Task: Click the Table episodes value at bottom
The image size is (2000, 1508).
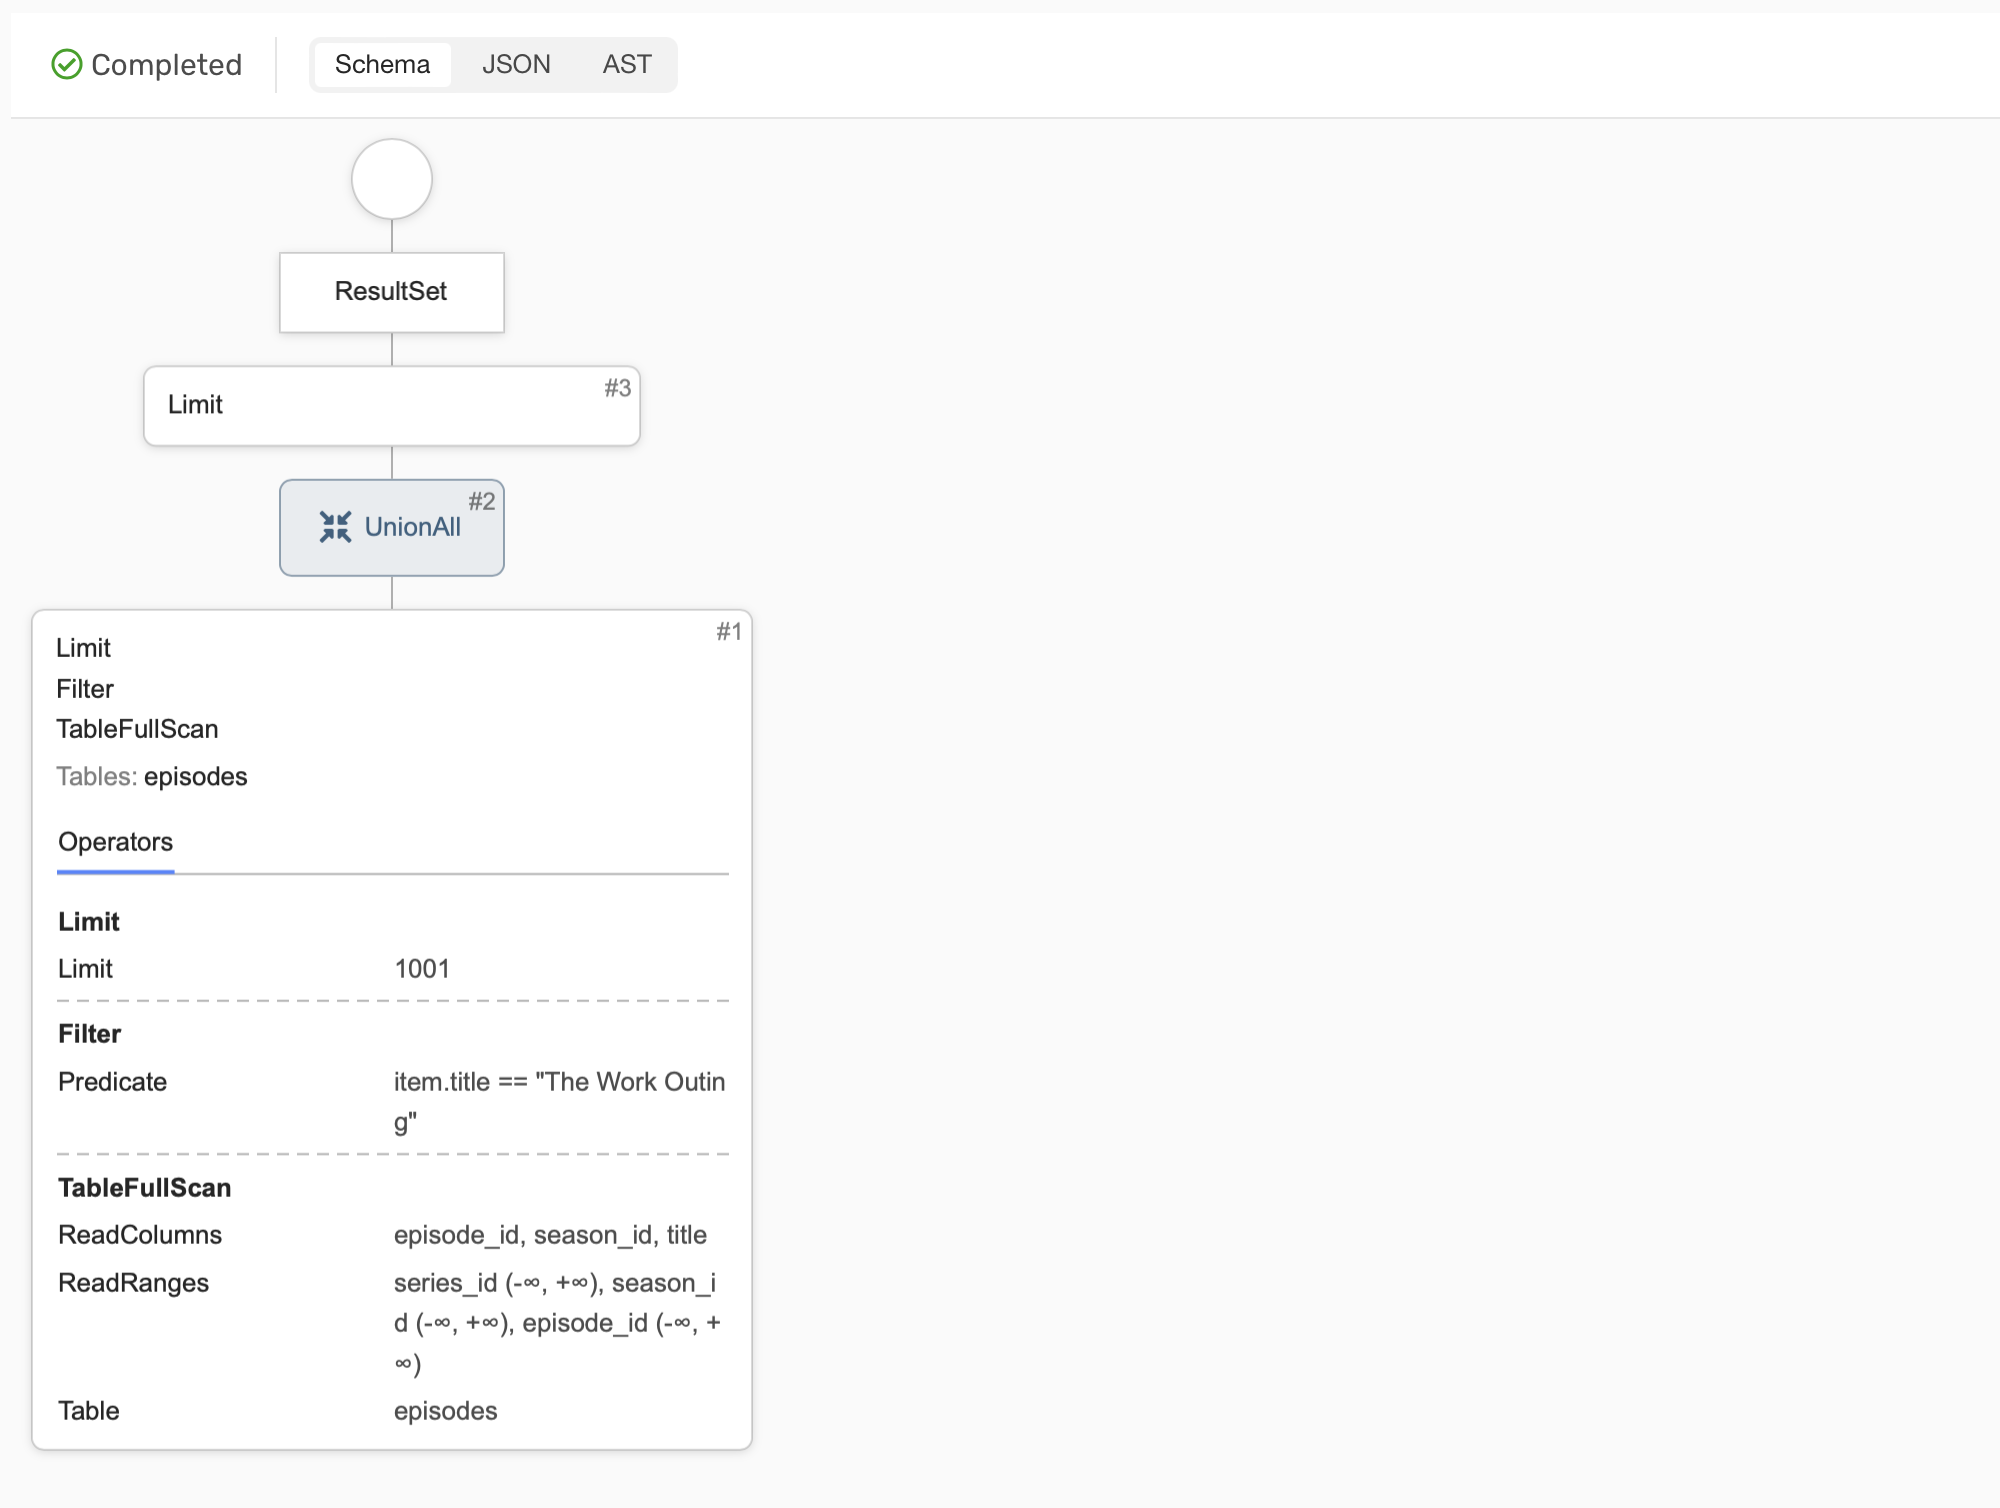Action: [445, 1411]
